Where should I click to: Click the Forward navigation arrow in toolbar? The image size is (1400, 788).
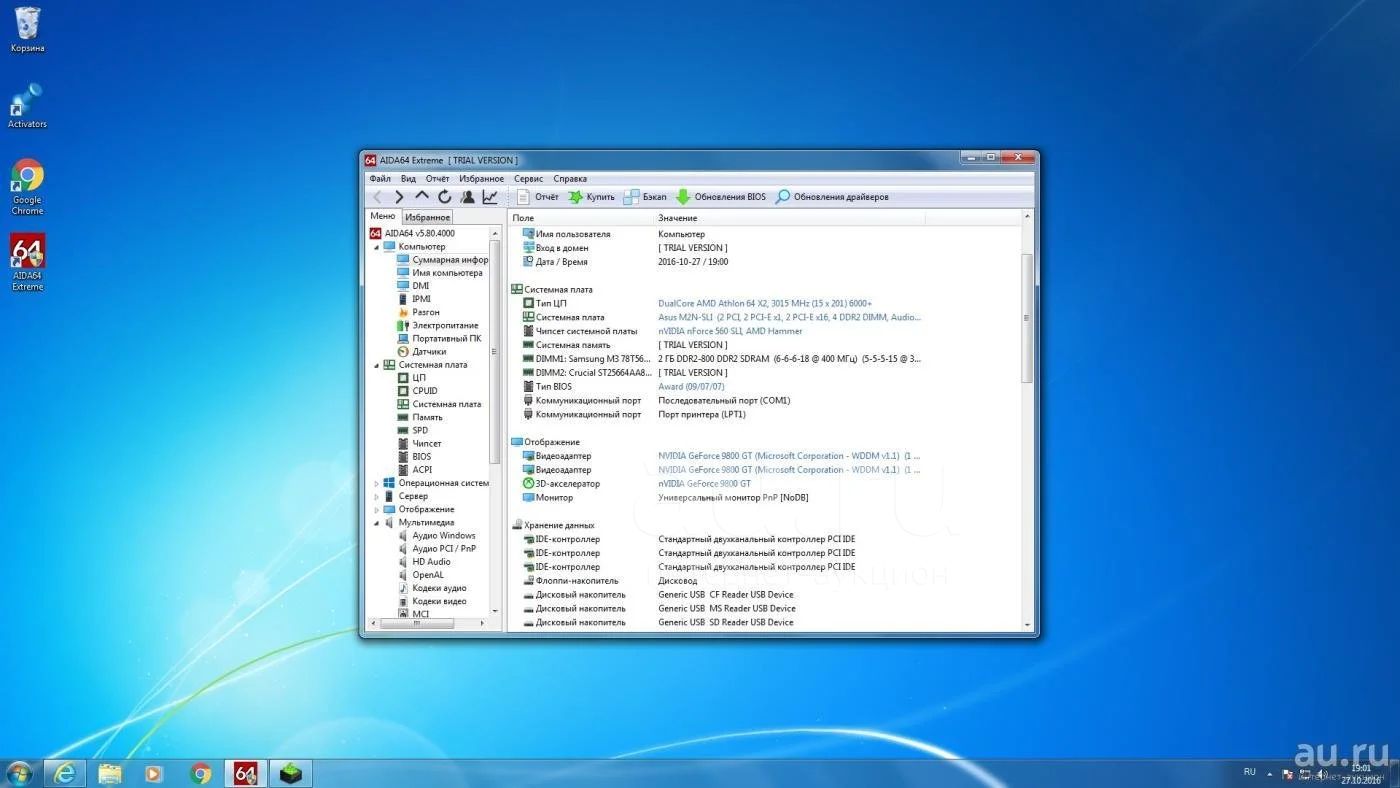[x=399, y=197]
